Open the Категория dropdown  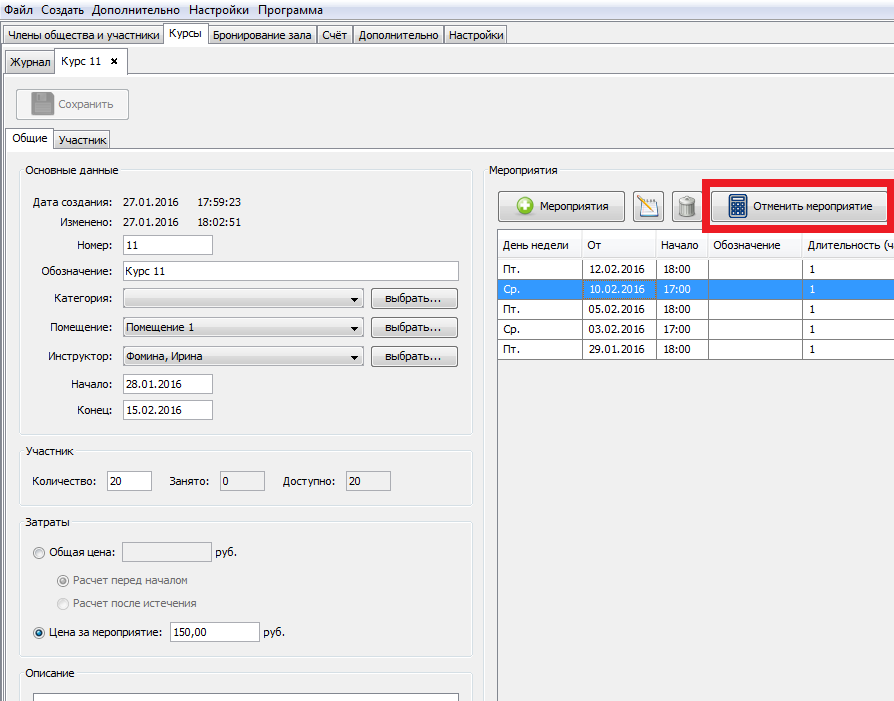243,298
